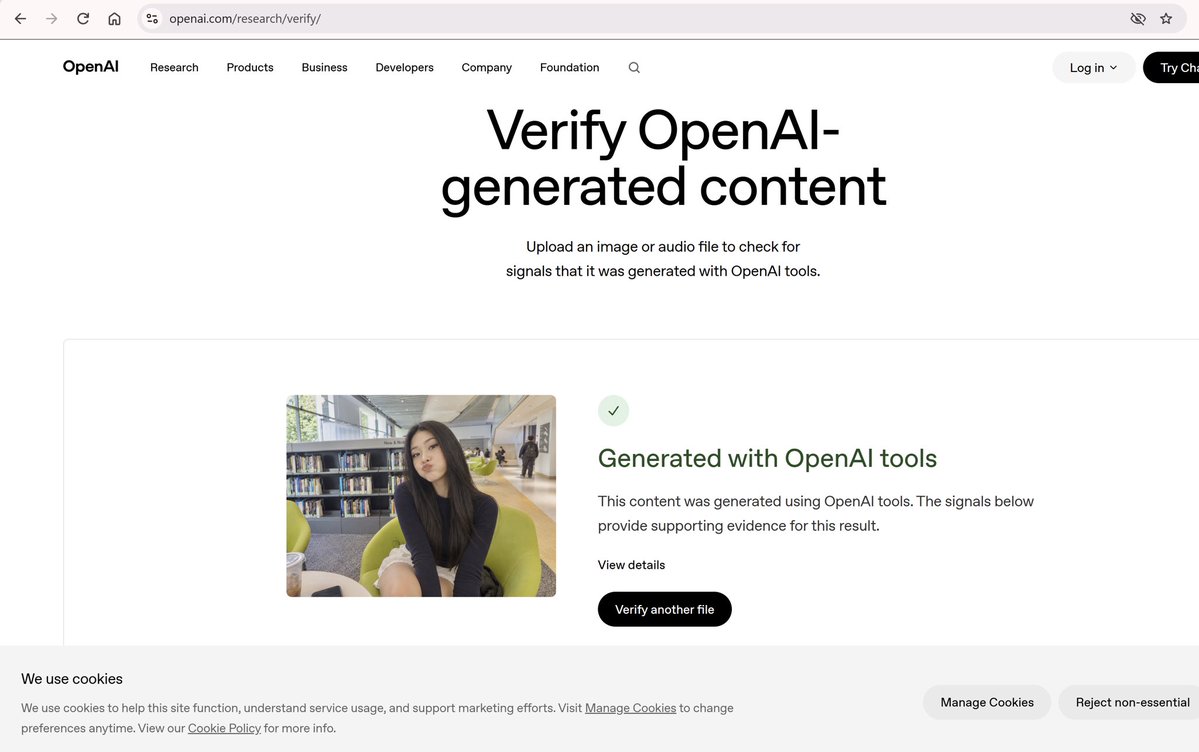Click the Manage Cookies button
Image resolution: width=1199 pixels, height=752 pixels.
pyautogui.click(x=986, y=702)
